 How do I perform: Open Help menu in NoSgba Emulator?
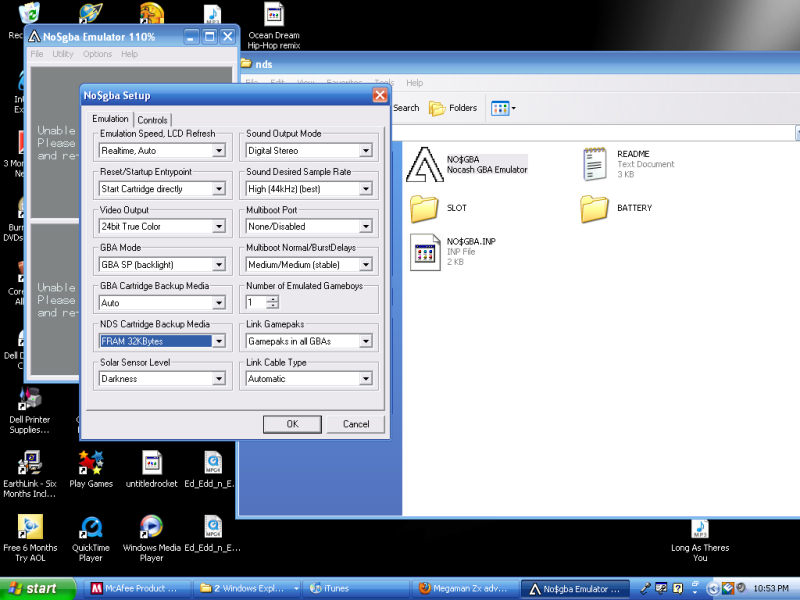(x=130, y=54)
